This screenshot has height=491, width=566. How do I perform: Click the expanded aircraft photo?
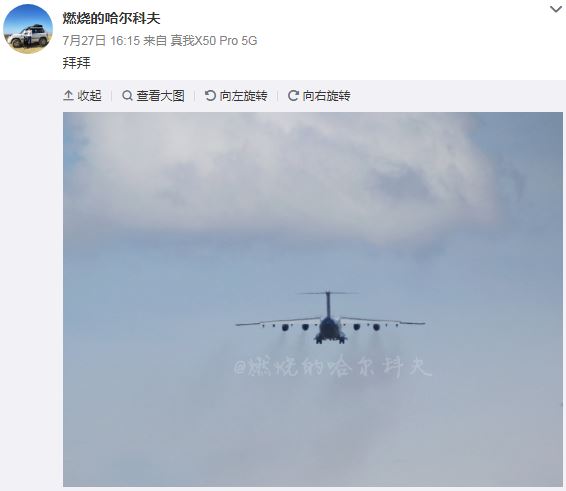click(313, 299)
